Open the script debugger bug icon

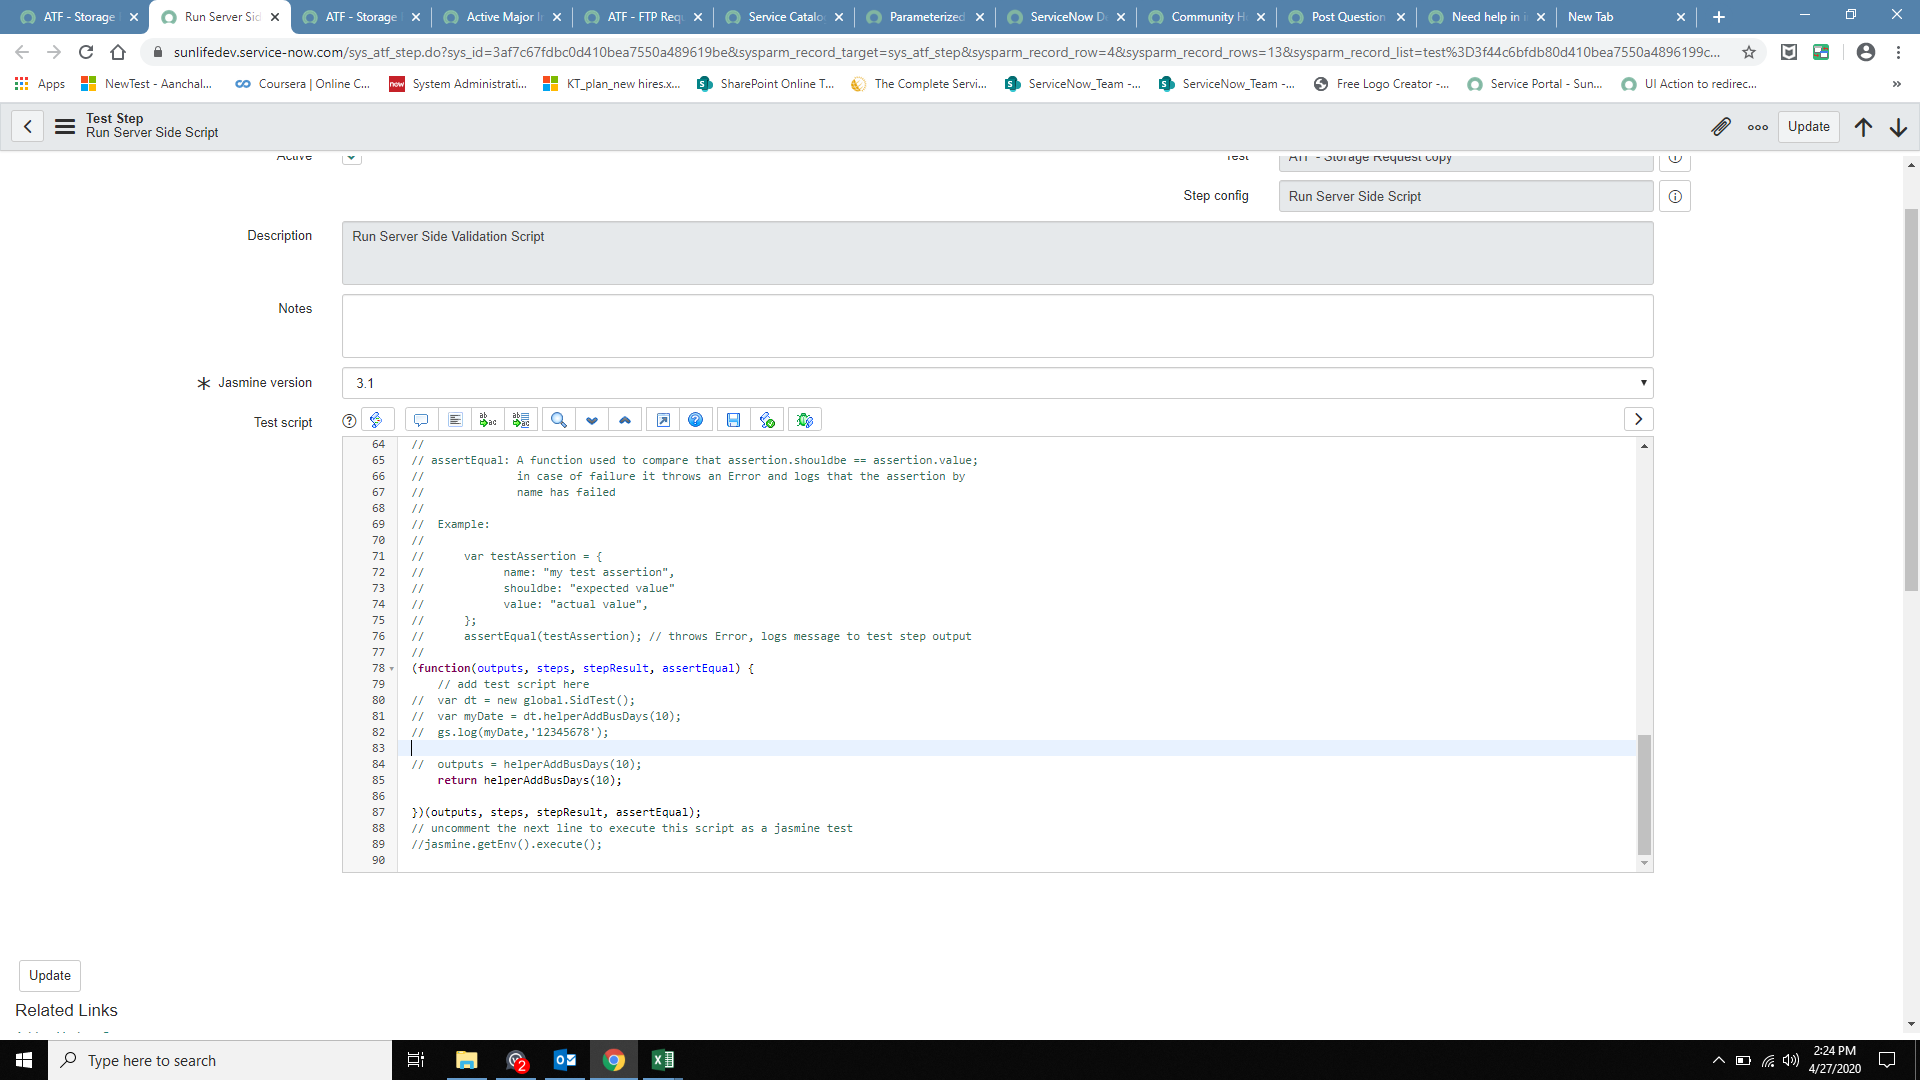(805, 419)
